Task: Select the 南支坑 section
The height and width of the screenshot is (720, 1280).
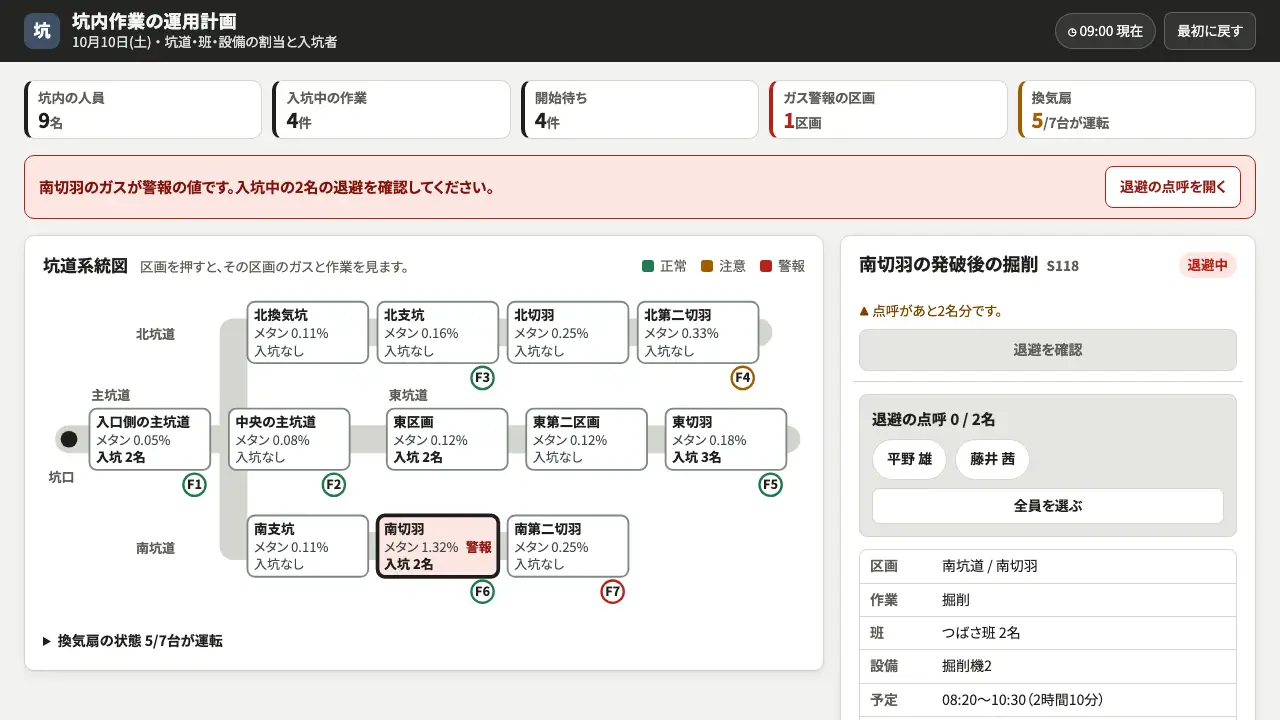Action: point(308,546)
